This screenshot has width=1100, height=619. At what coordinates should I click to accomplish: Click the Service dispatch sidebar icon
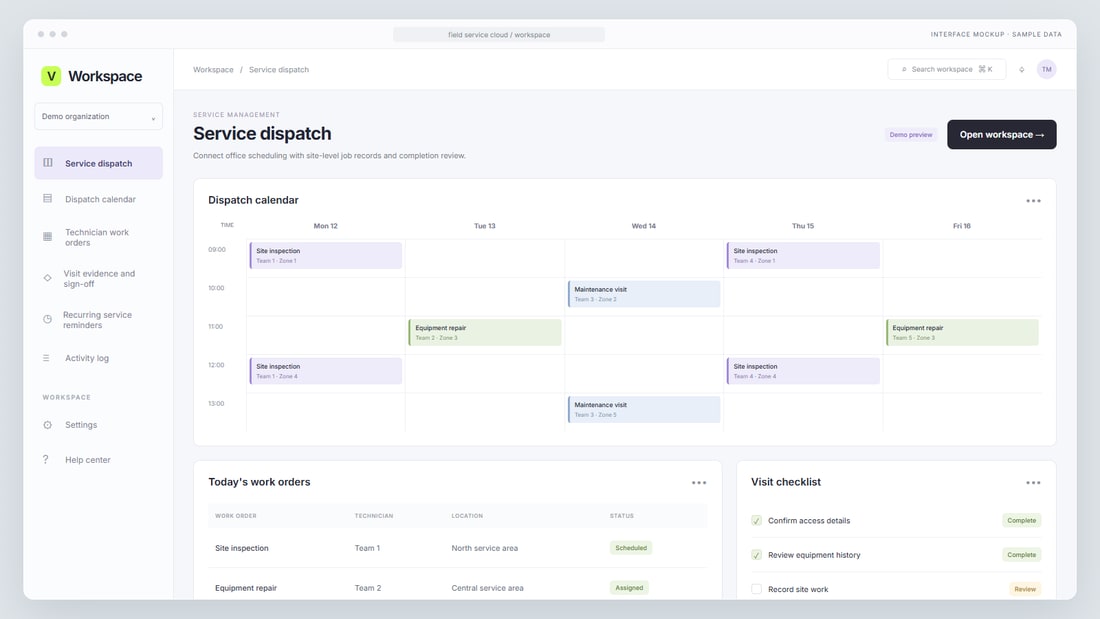click(x=48, y=163)
